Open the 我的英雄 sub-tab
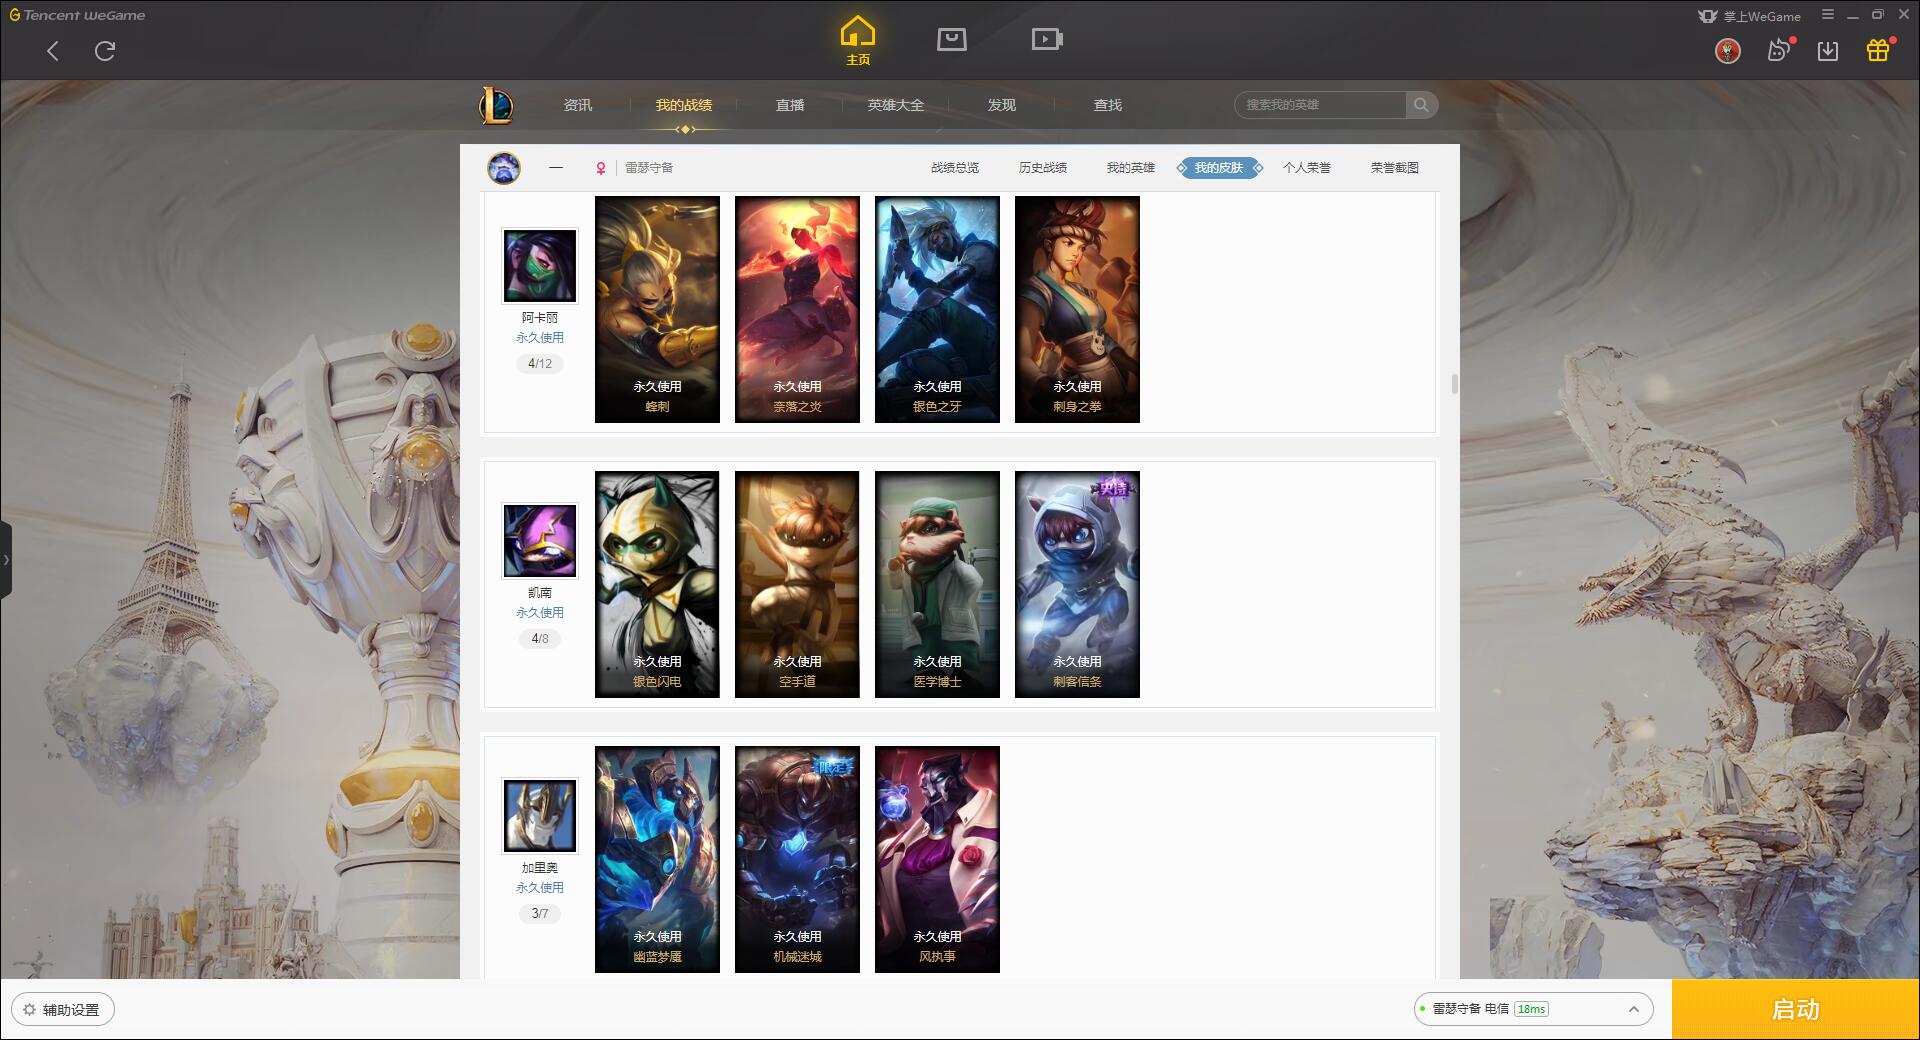This screenshot has height=1040, width=1920. pos(1131,168)
